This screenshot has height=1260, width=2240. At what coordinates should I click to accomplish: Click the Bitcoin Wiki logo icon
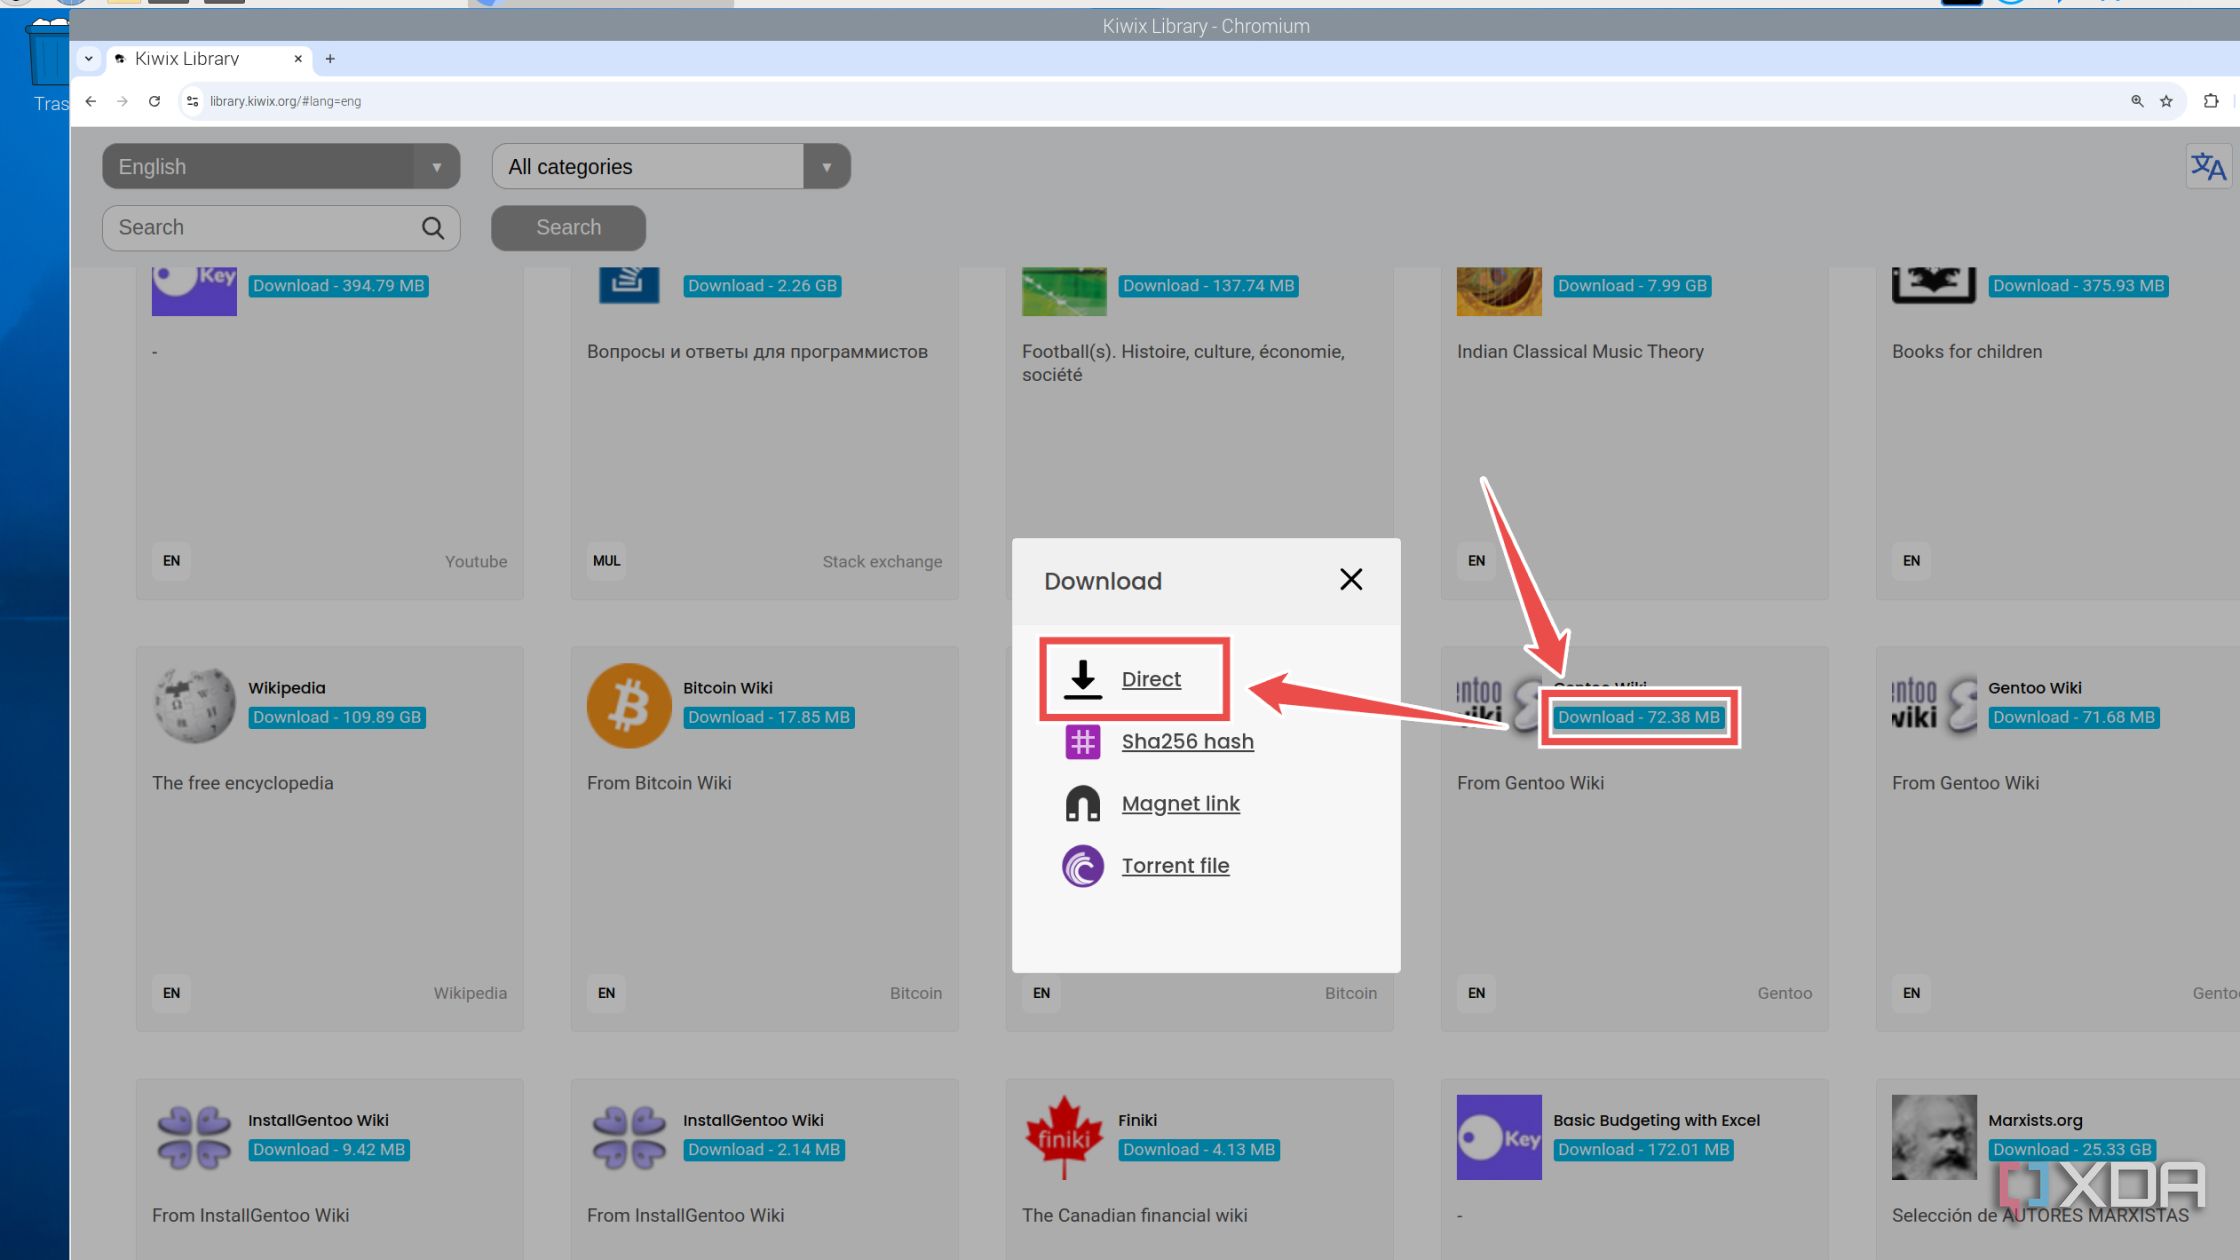pos(628,704)
